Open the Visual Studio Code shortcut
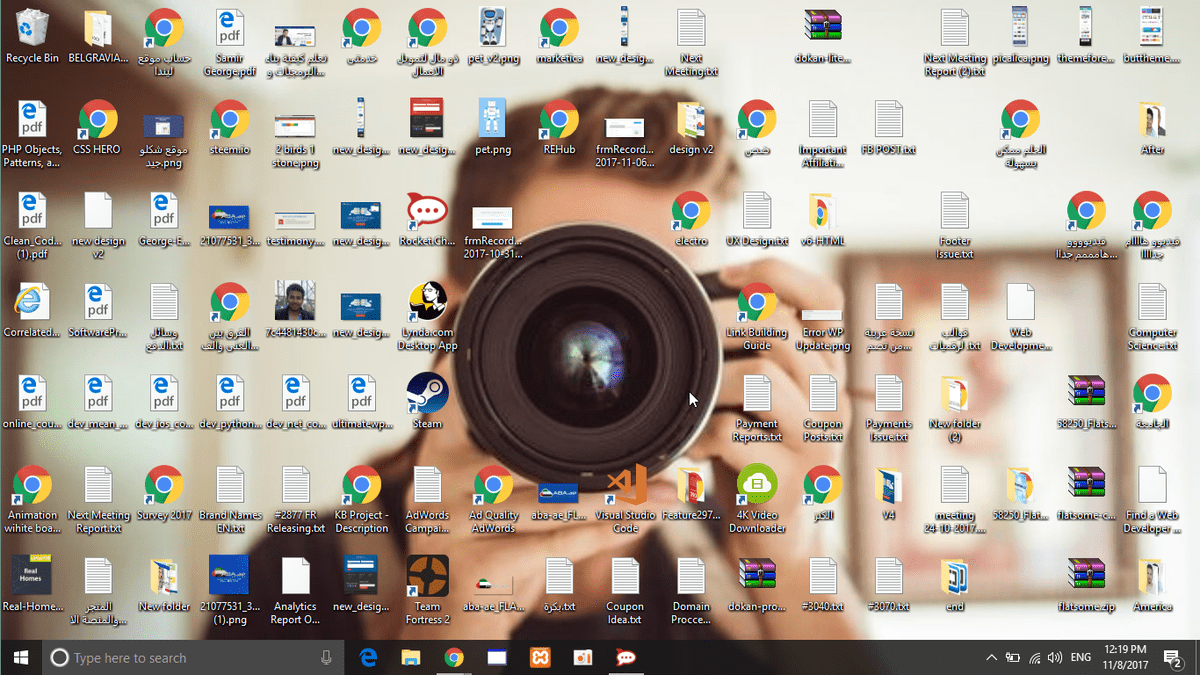Image resolution: width=1200 pixels, height=675 pixels. (625, 487)
